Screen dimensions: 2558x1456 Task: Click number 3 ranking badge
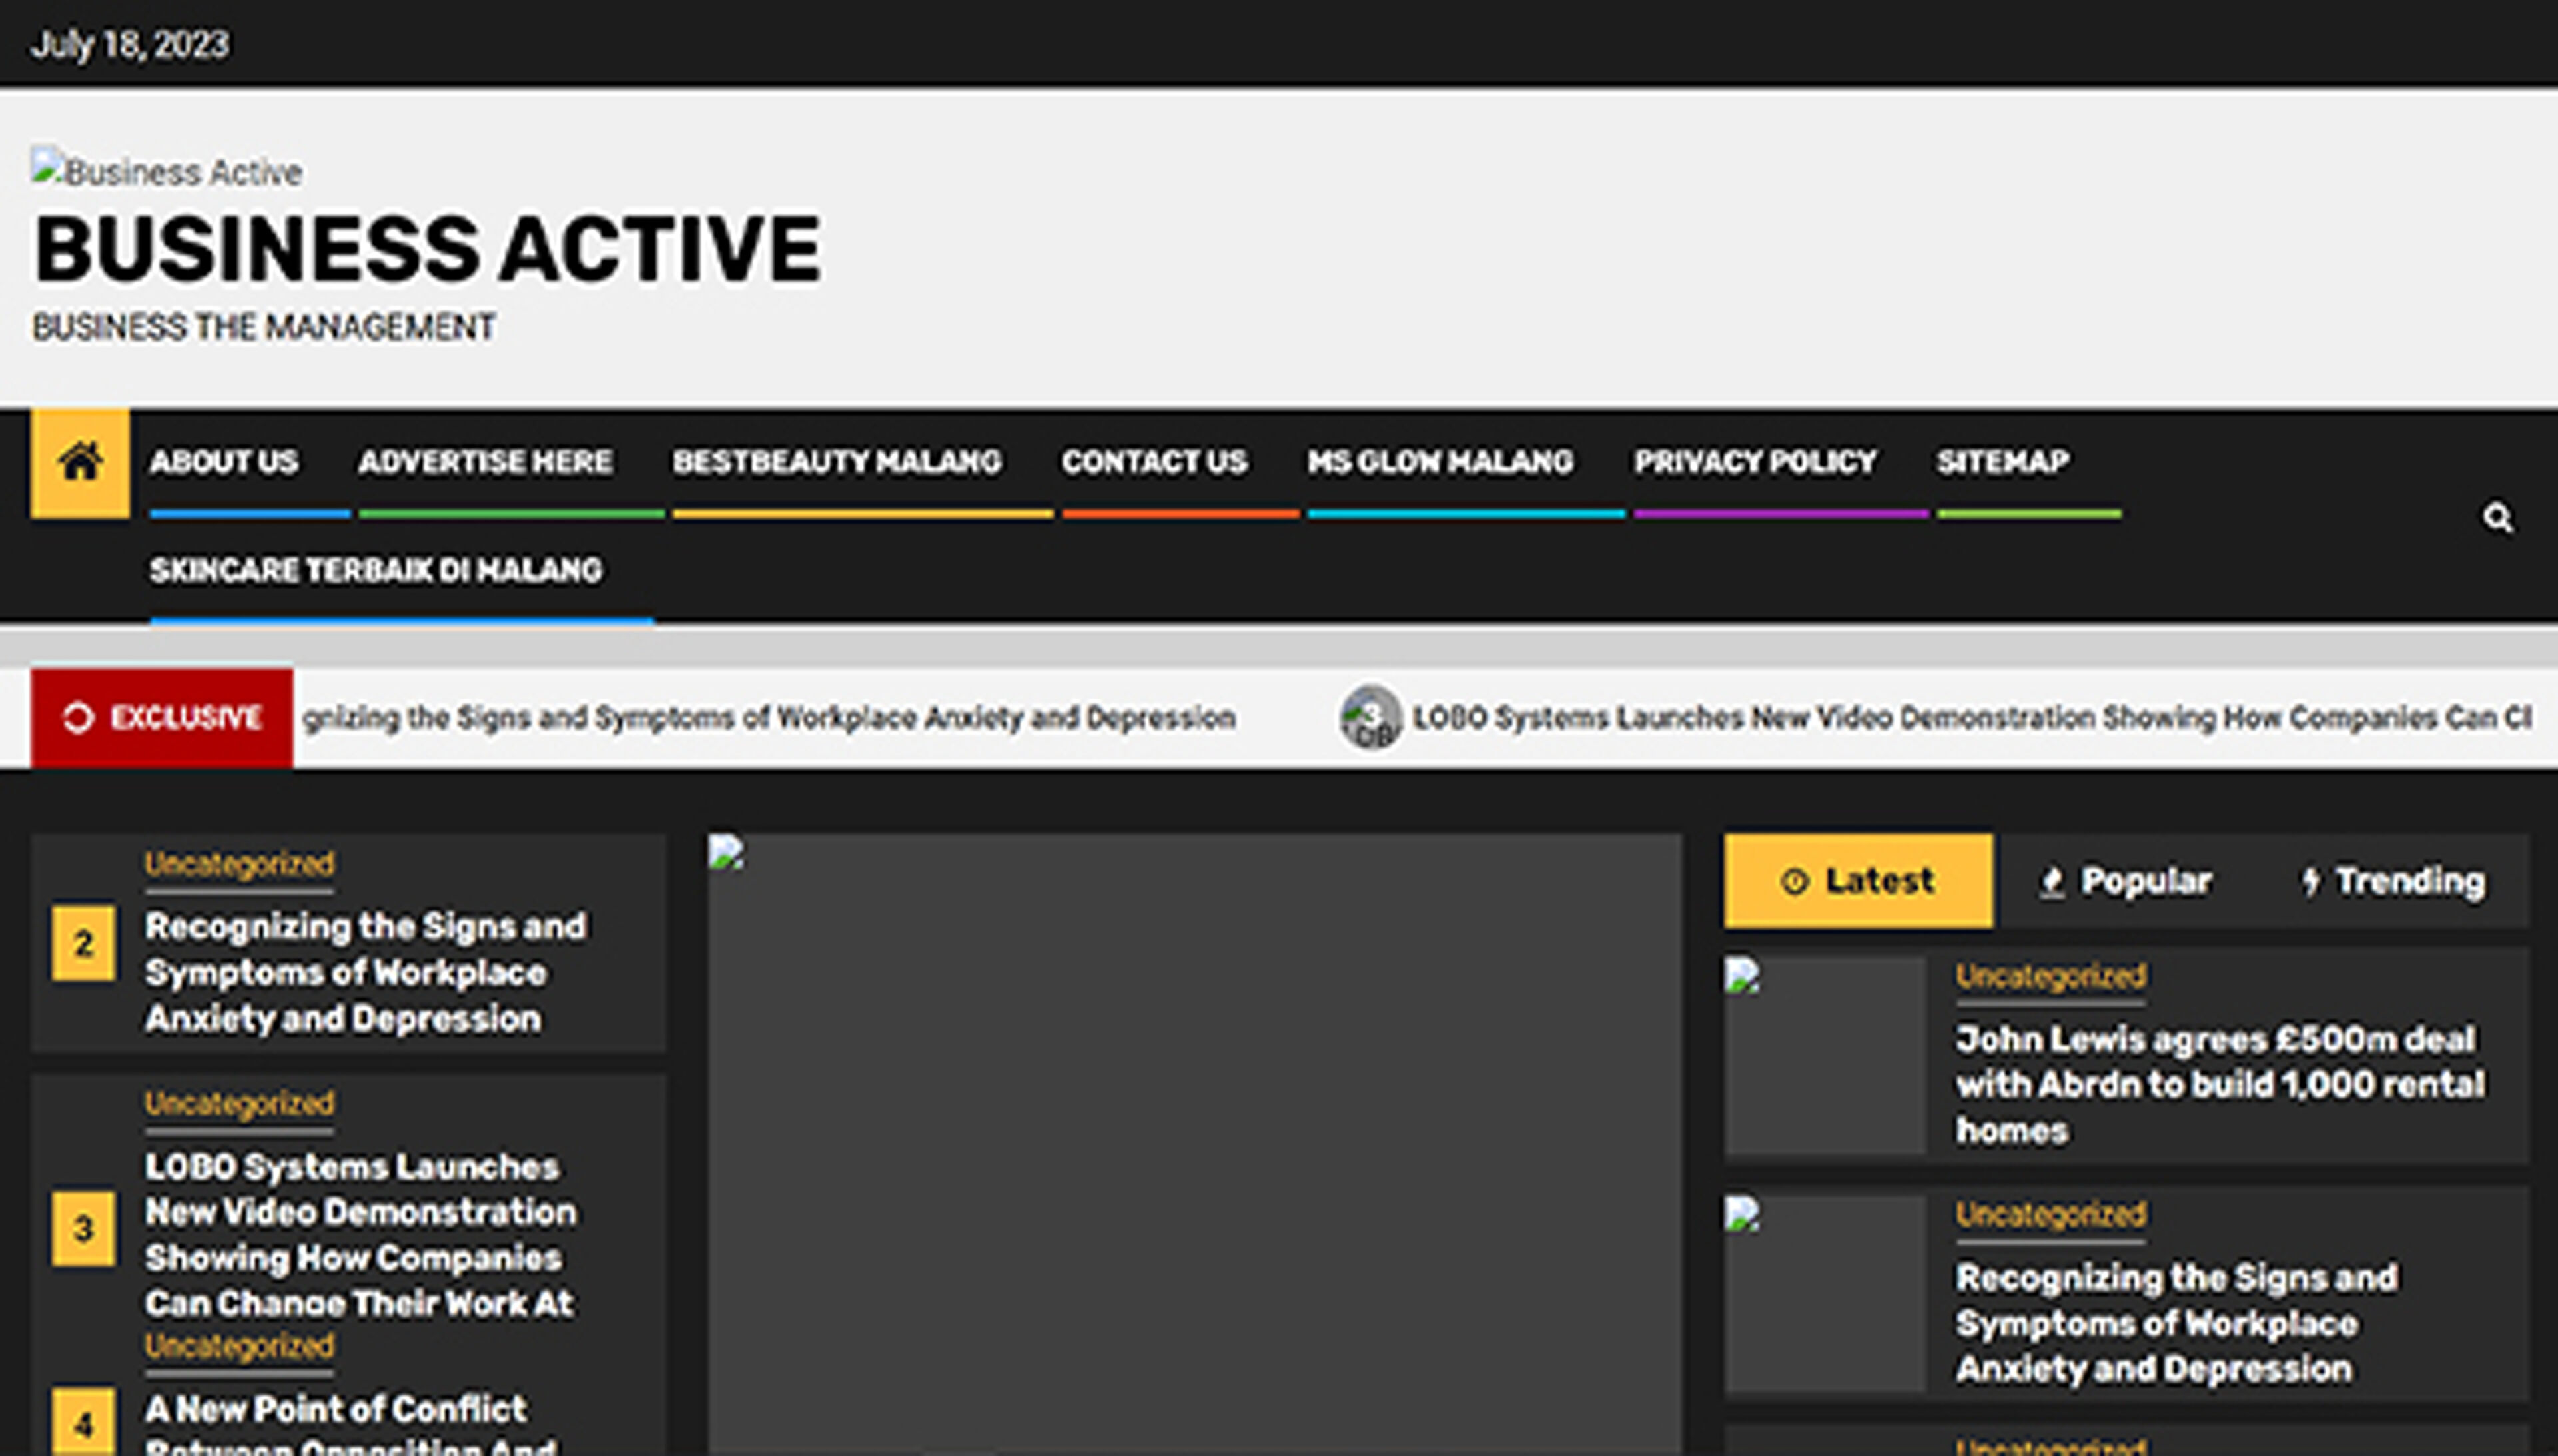[83, 1228]
